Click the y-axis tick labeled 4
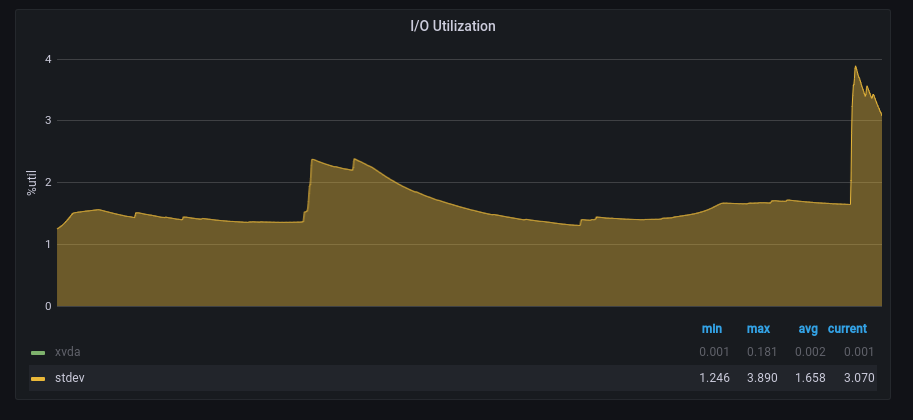The width and height of the screenshot is (913, 420). click(x=47, y=59)
